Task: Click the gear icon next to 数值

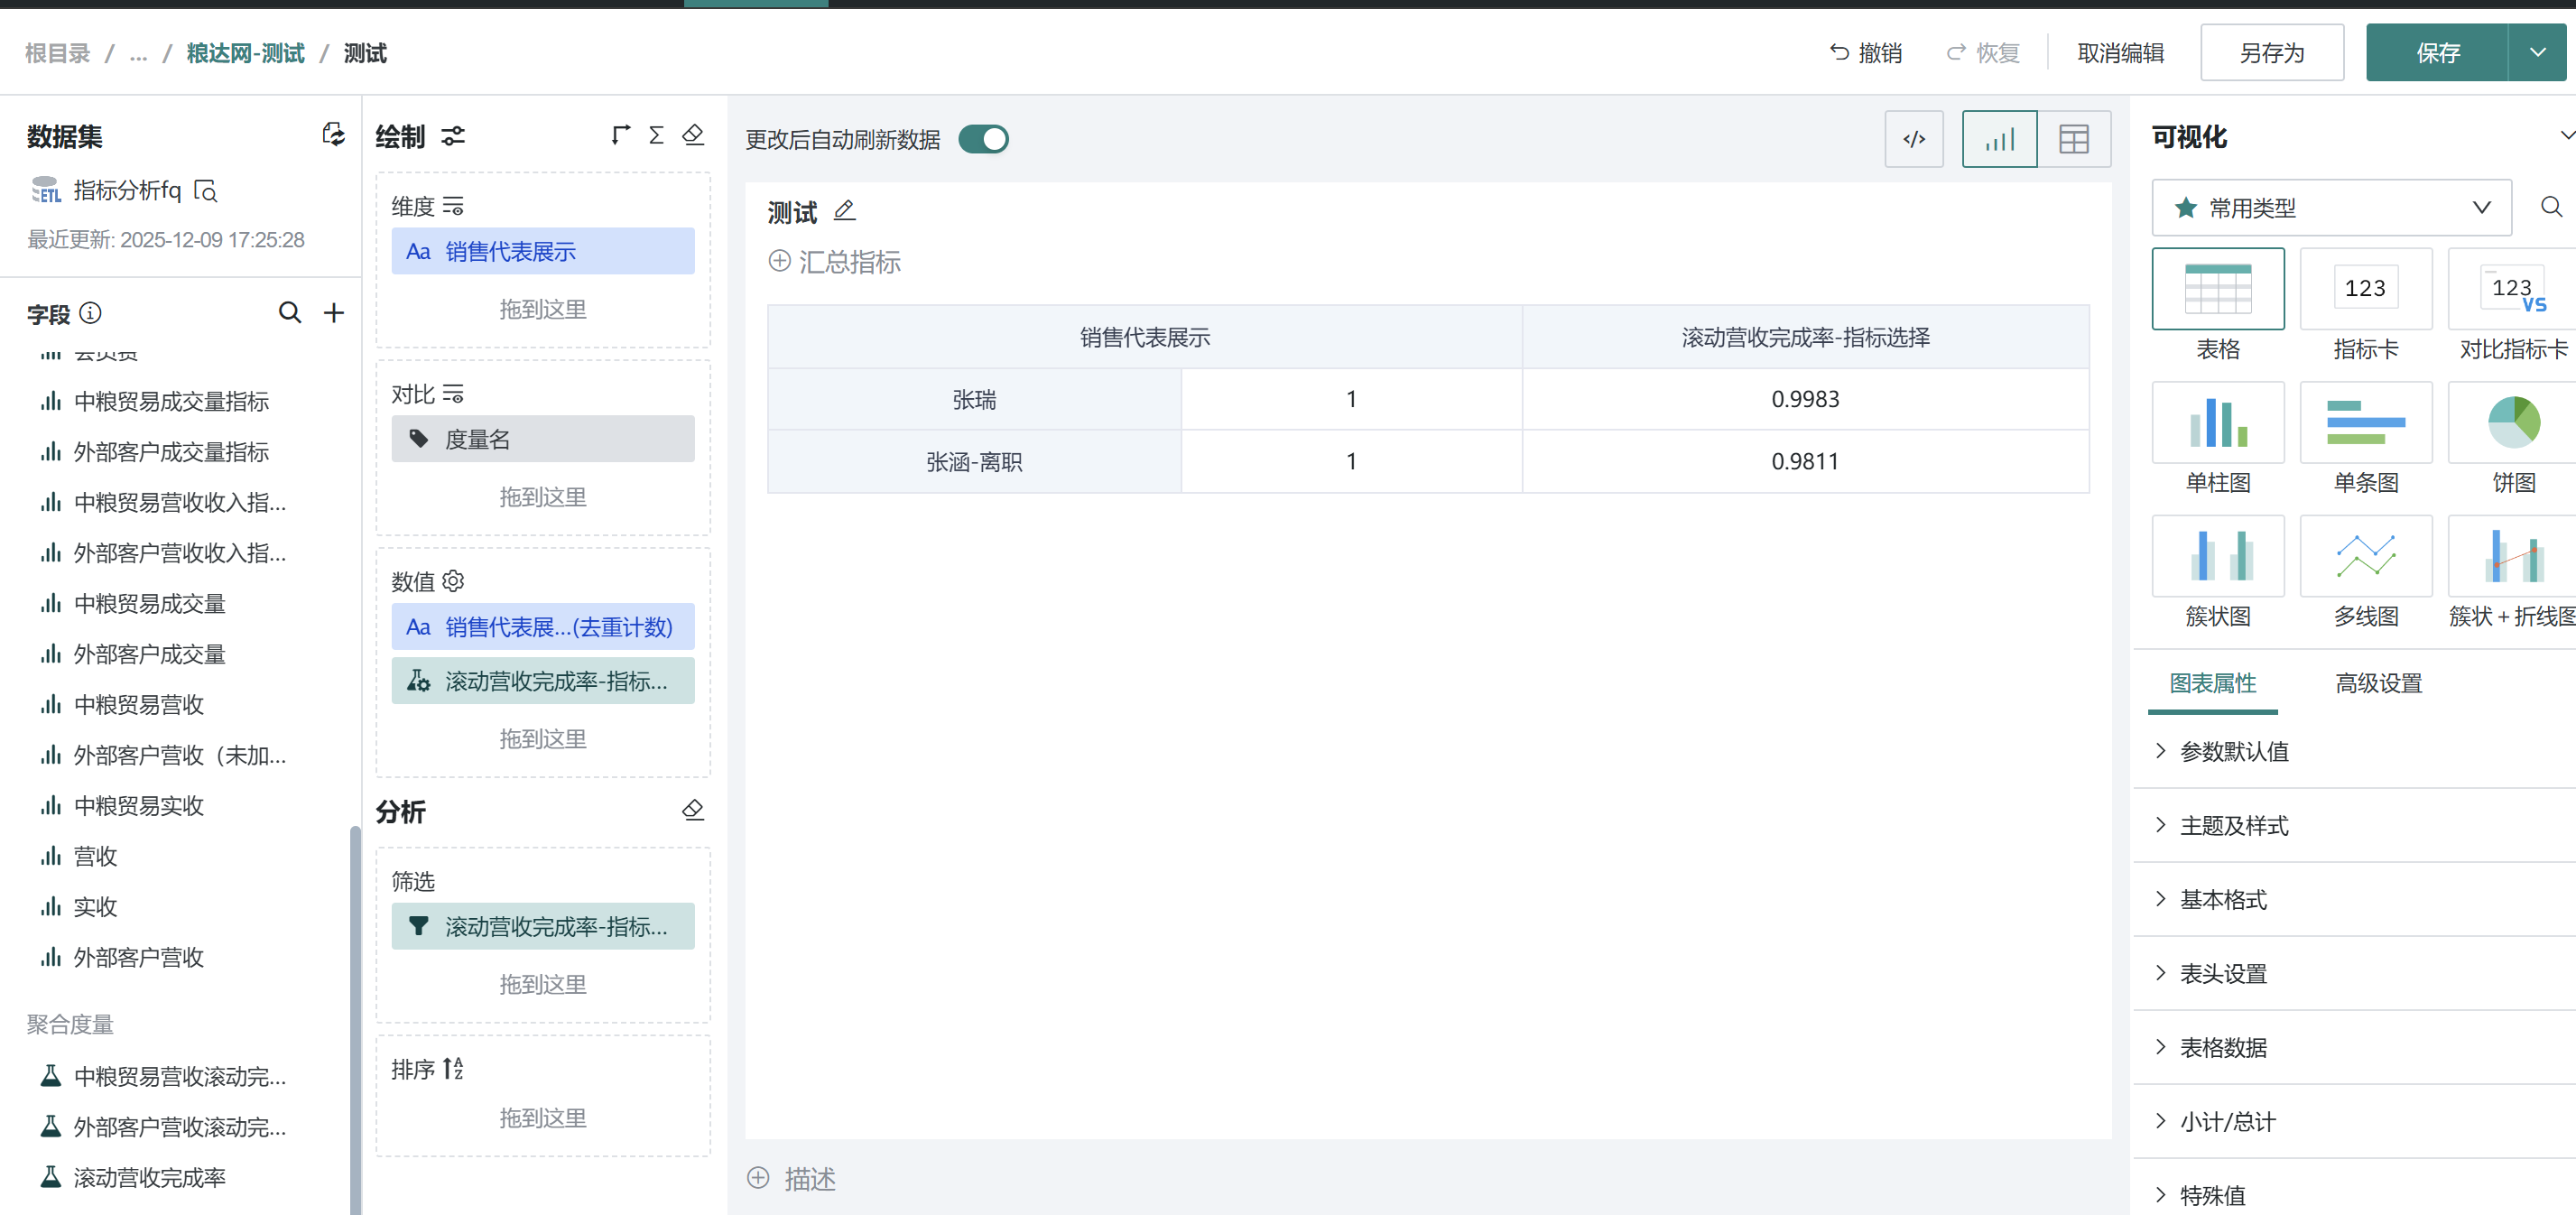Action: 453,580
